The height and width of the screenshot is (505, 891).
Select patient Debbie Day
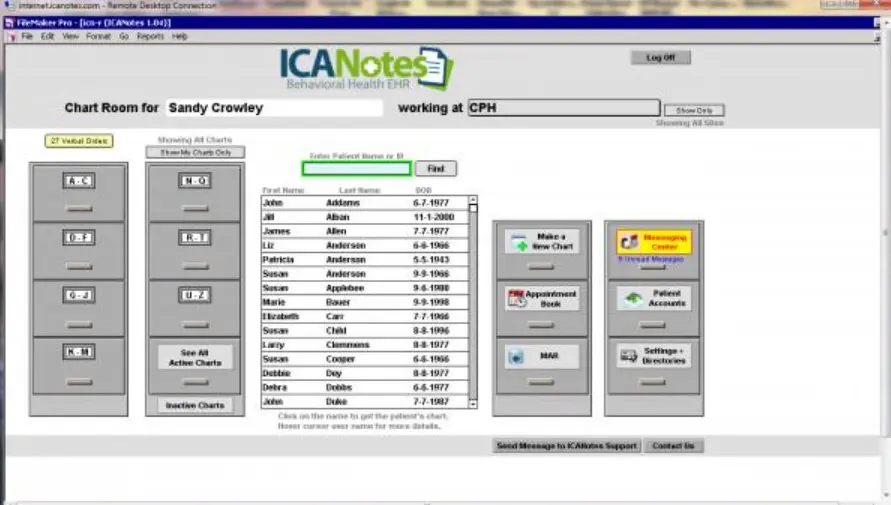tap(365, 373)
